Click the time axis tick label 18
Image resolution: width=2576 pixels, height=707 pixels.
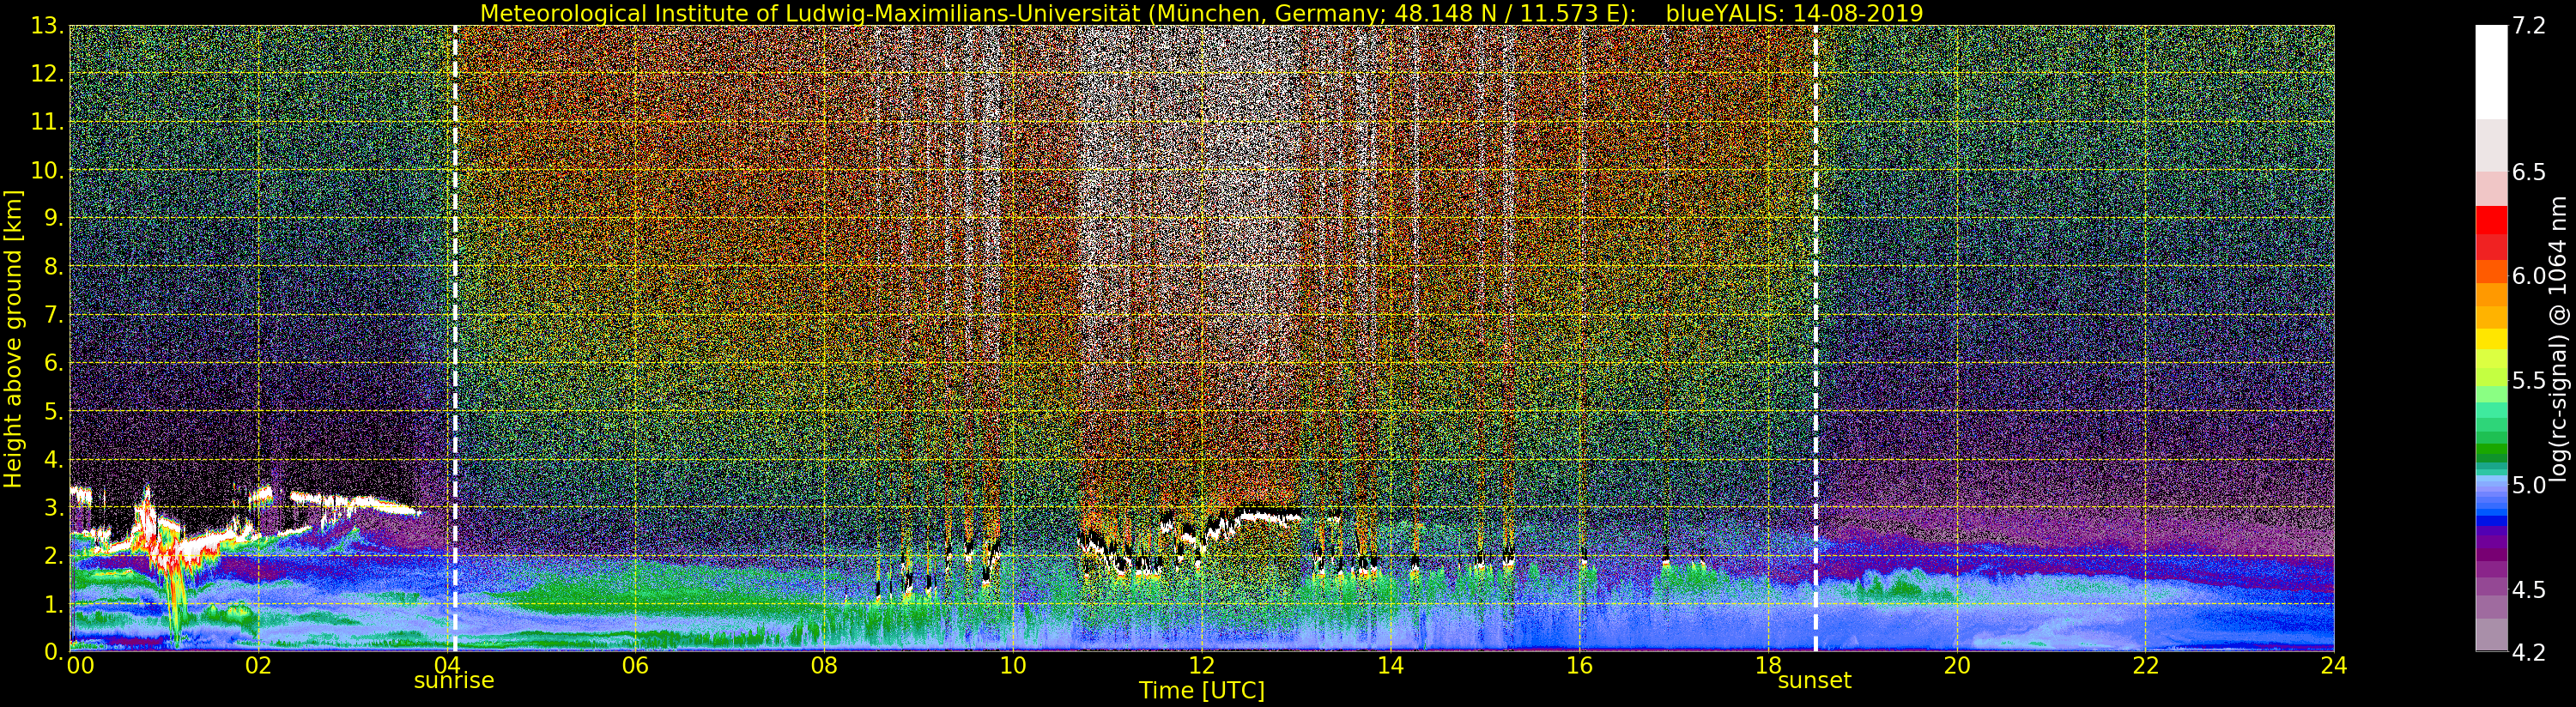point(1768,666)
